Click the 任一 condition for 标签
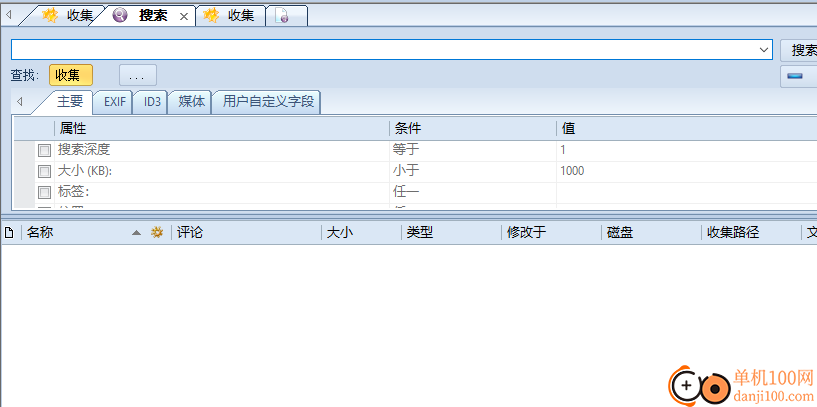Viewport: 817px width, 407px height. 473,192
